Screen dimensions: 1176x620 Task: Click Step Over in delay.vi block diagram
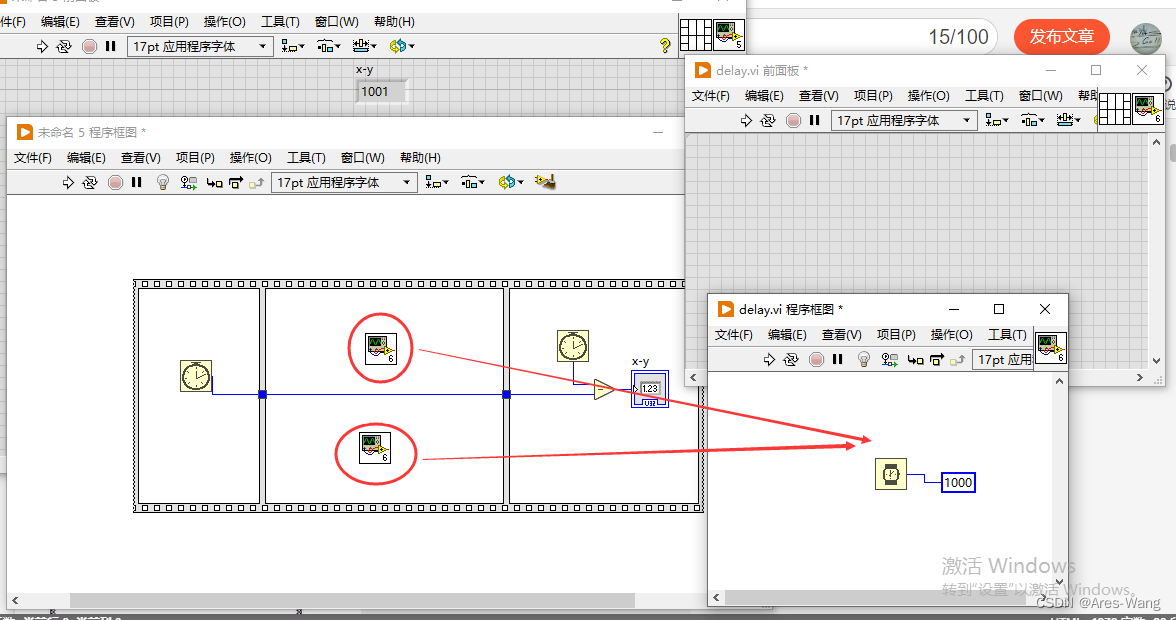[x=937, y=360]
